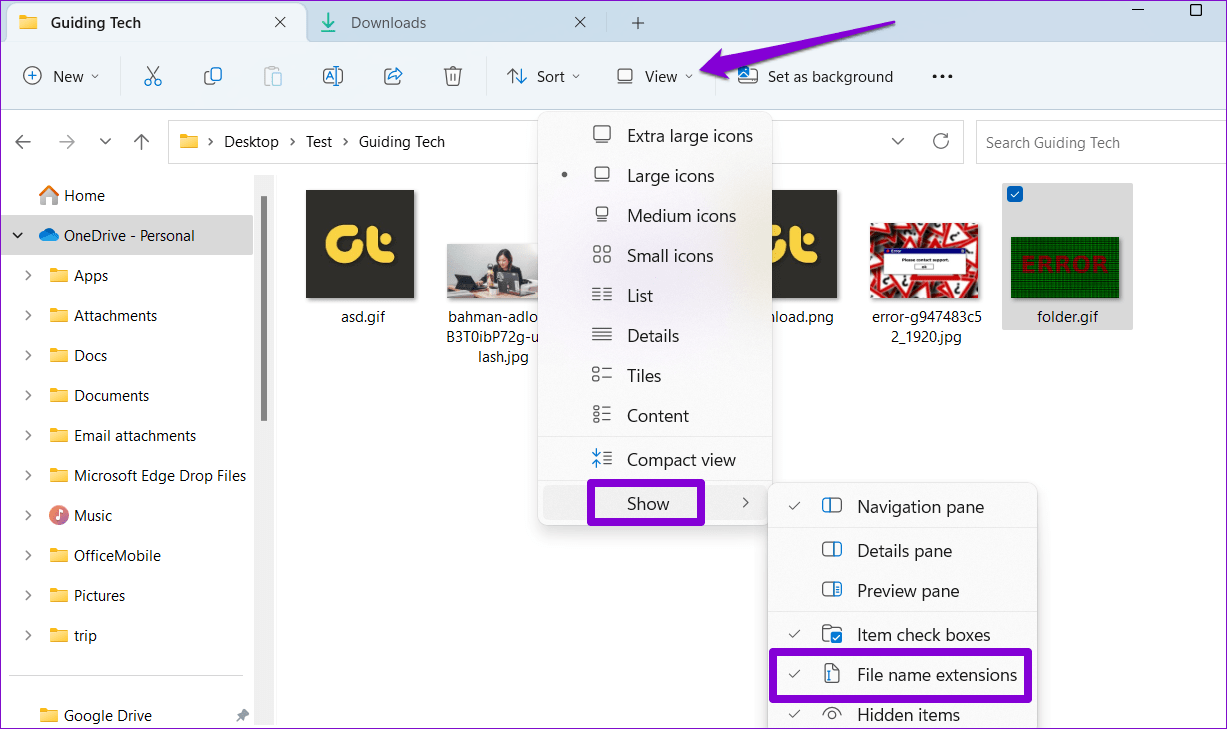Collapse the OneDrive - Personal section
Viewport: 1227px width, 729px height.
coord(17,234)
